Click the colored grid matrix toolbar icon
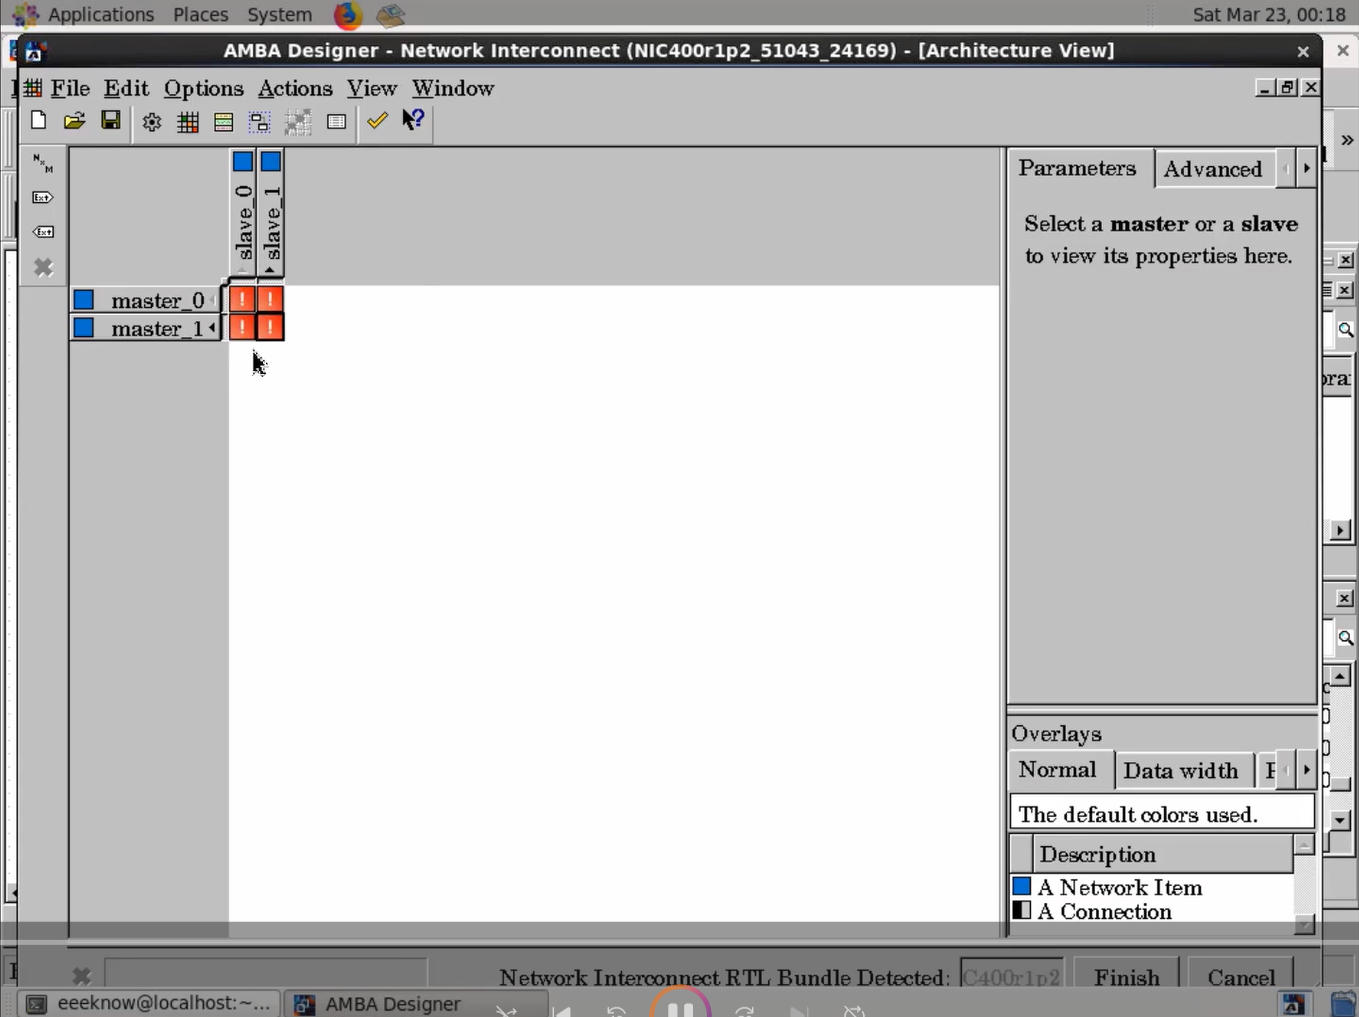The width and height of the screenshot is (1359, 1017). [x=187, y=122]
